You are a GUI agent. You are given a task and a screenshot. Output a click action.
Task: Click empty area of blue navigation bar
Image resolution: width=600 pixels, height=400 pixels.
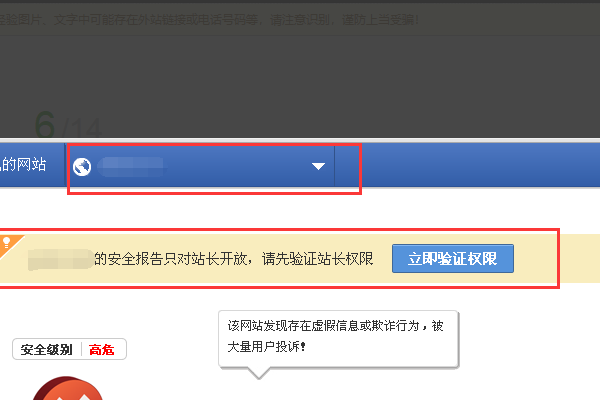[x=480, y=165]
